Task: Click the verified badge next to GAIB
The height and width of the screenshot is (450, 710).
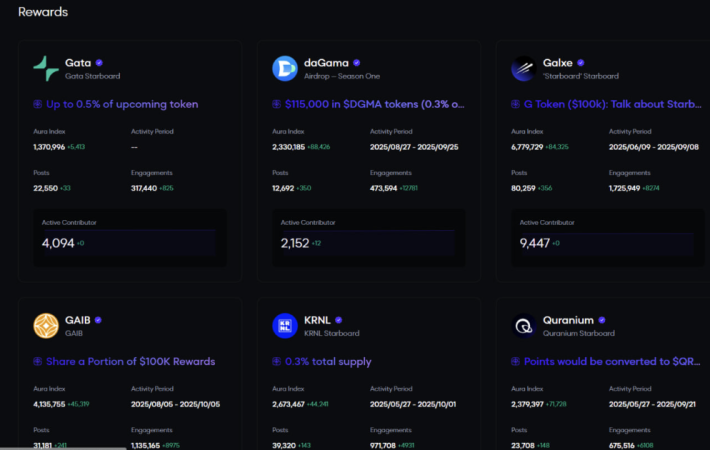Action: 98,320
